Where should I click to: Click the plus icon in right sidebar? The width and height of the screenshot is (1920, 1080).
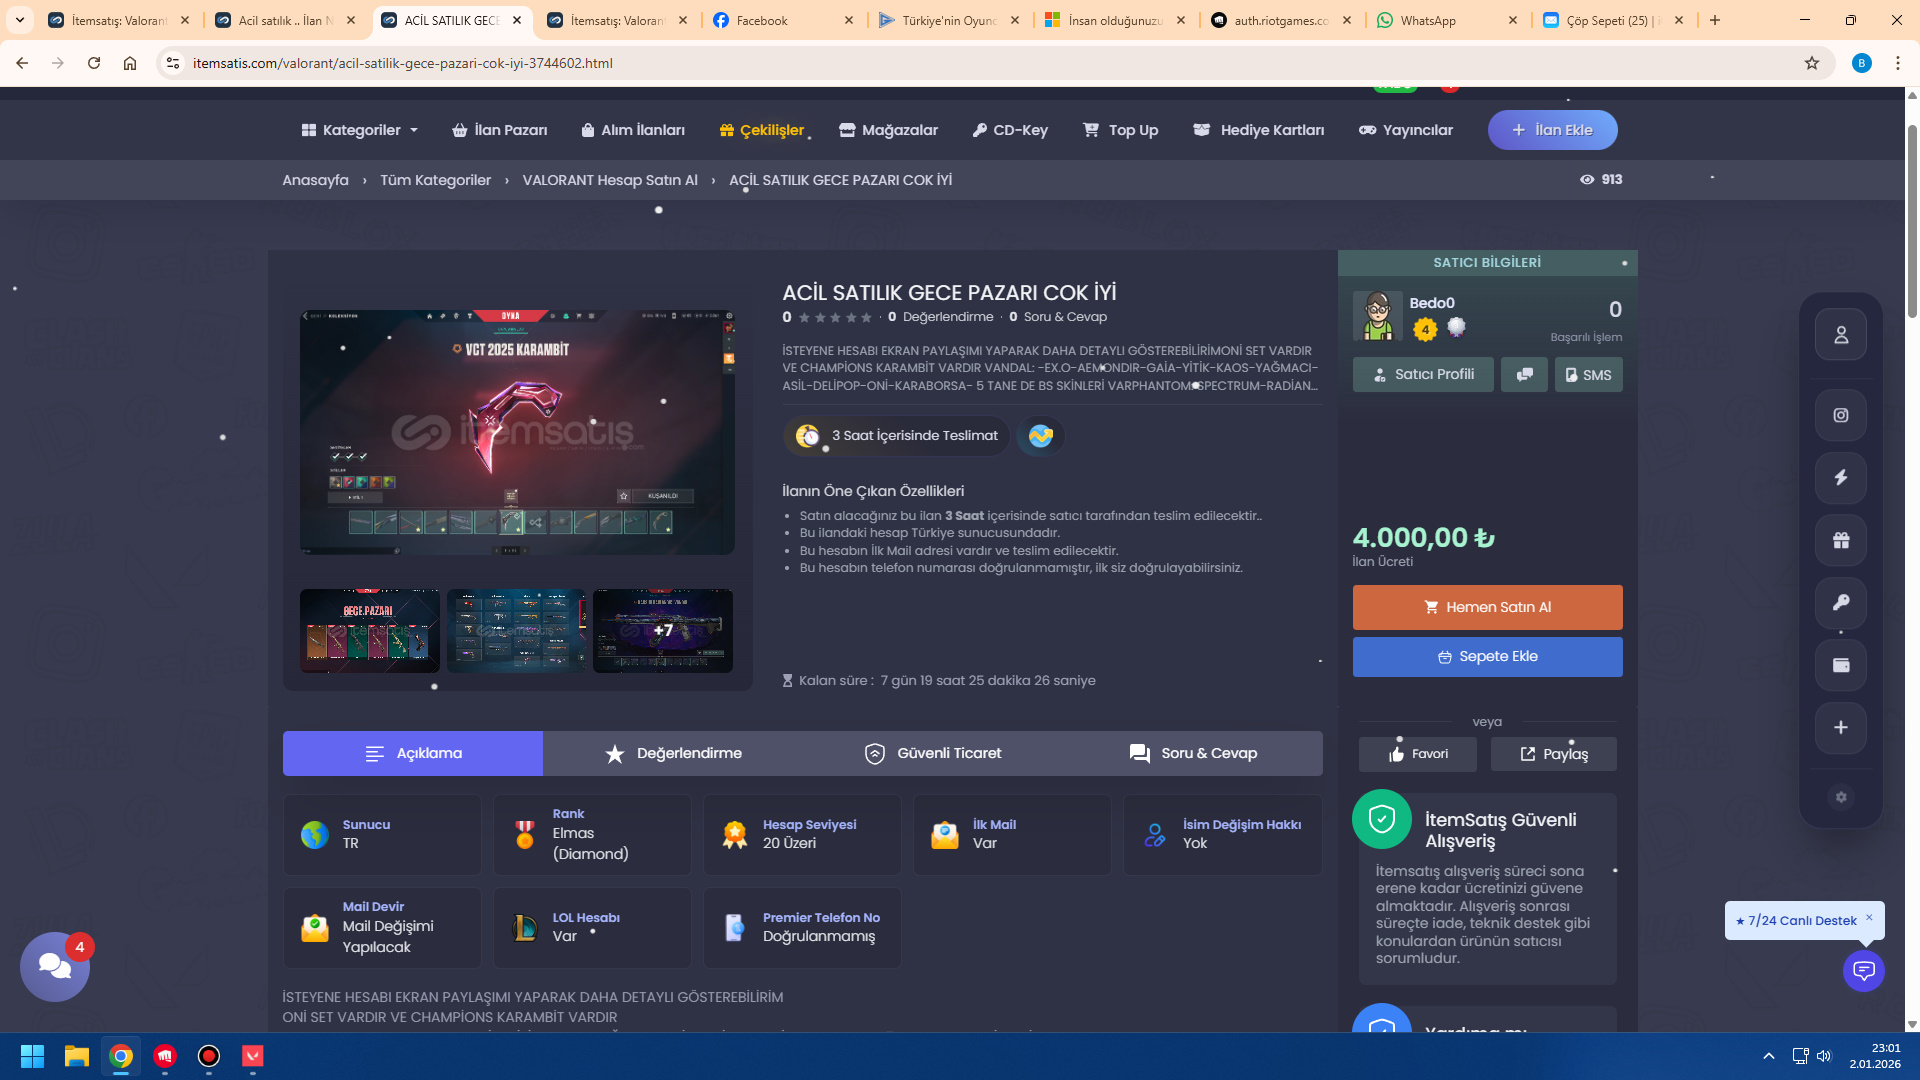click(1841, 728)
